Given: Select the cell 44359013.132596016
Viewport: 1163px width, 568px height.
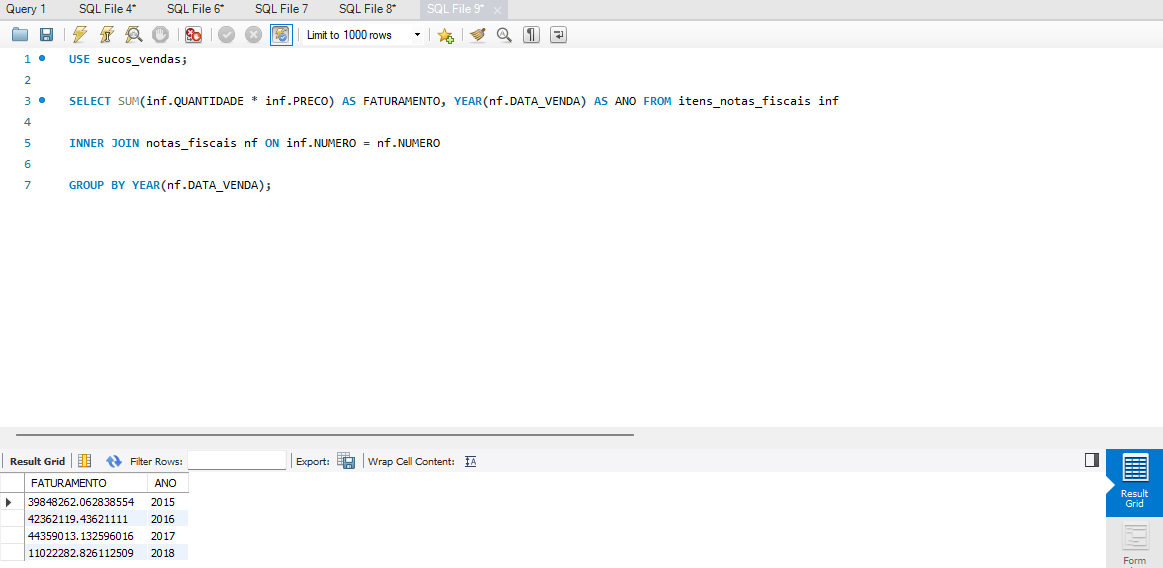Looking at the screenshot, I should (87, 535).
